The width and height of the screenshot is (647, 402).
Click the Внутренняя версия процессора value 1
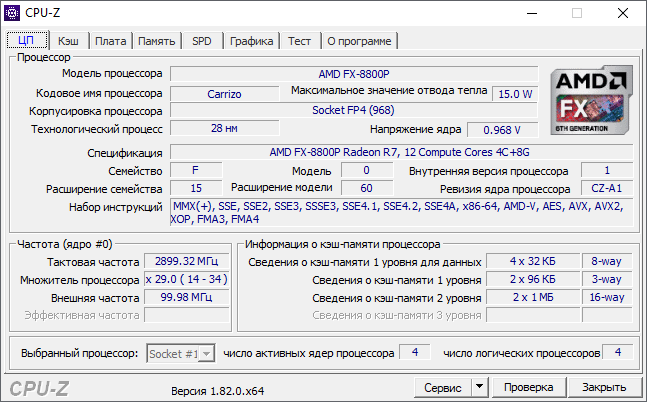click(x=607, y=170)
